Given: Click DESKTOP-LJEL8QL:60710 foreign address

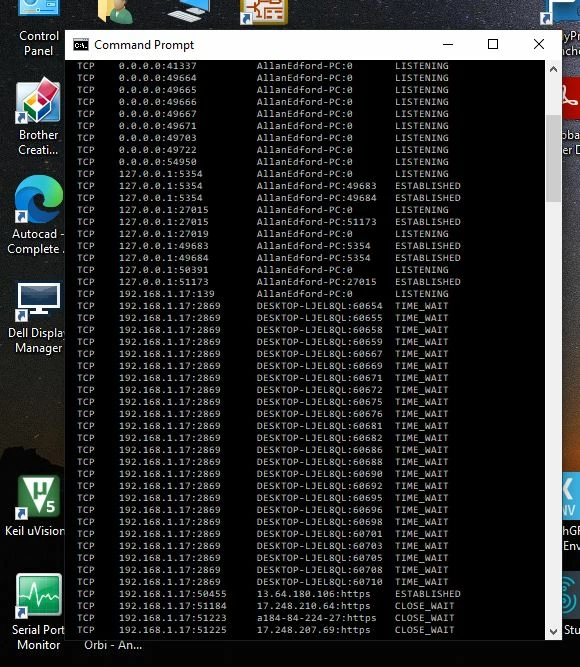Looking at the screenshot, I should 319,582.
